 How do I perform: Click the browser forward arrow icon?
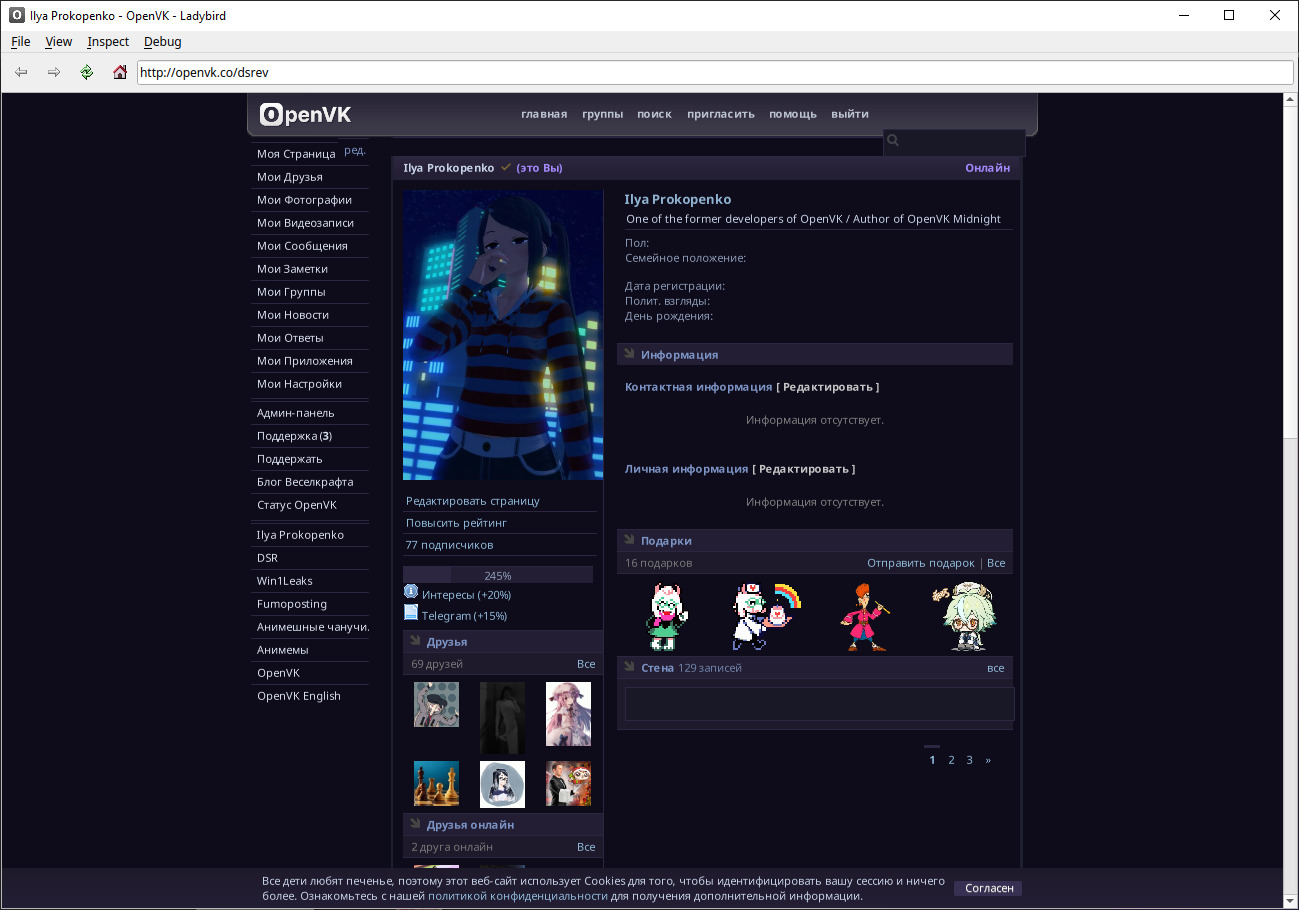(x=54, y=72)
